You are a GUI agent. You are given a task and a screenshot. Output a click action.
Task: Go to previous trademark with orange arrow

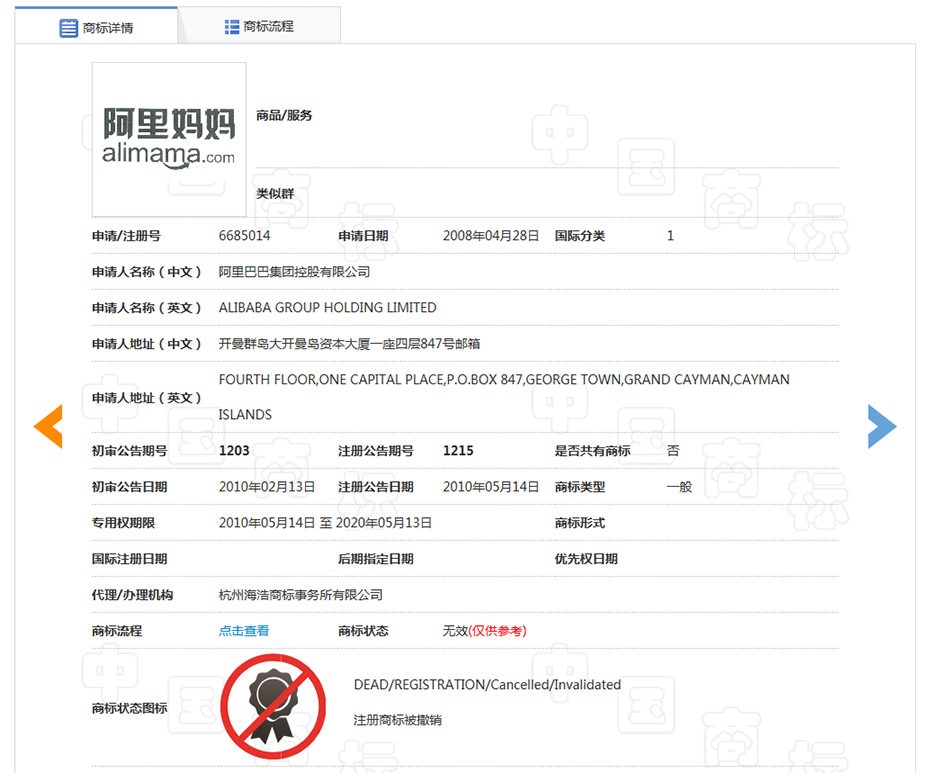48,426
